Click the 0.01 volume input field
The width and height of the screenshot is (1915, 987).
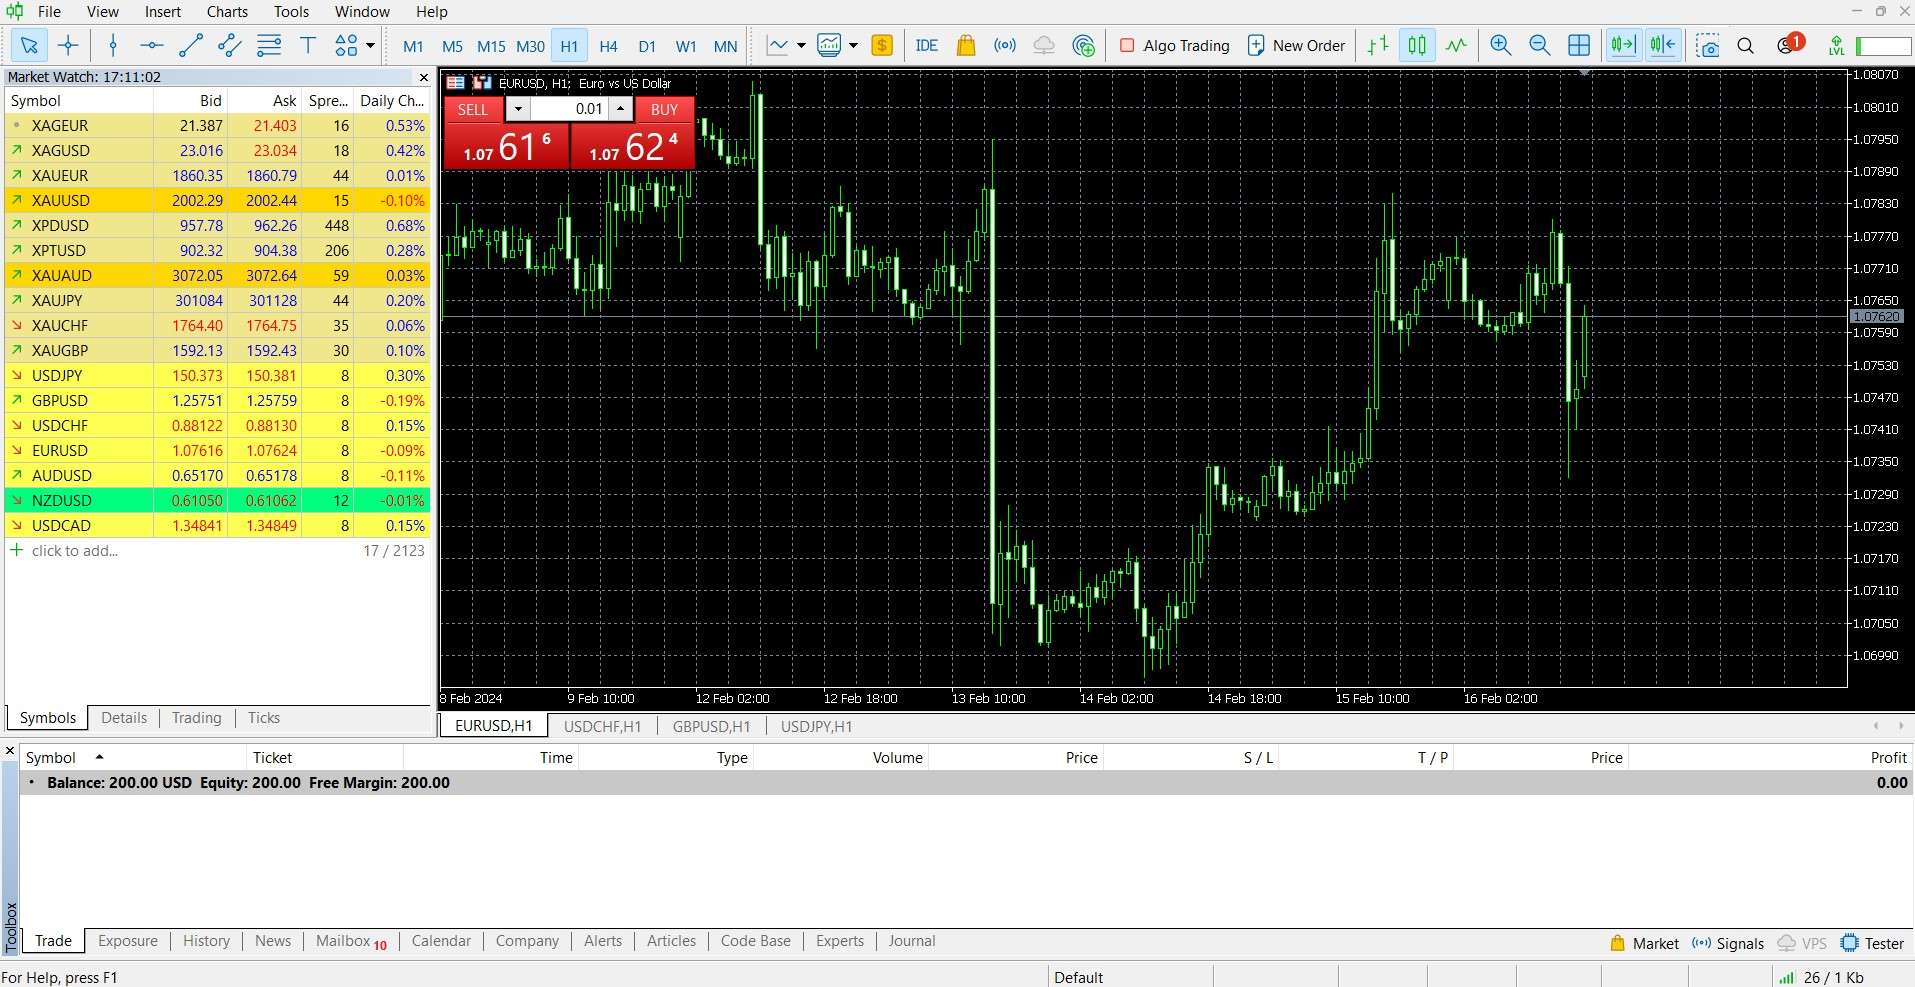(x=570, y=109)
